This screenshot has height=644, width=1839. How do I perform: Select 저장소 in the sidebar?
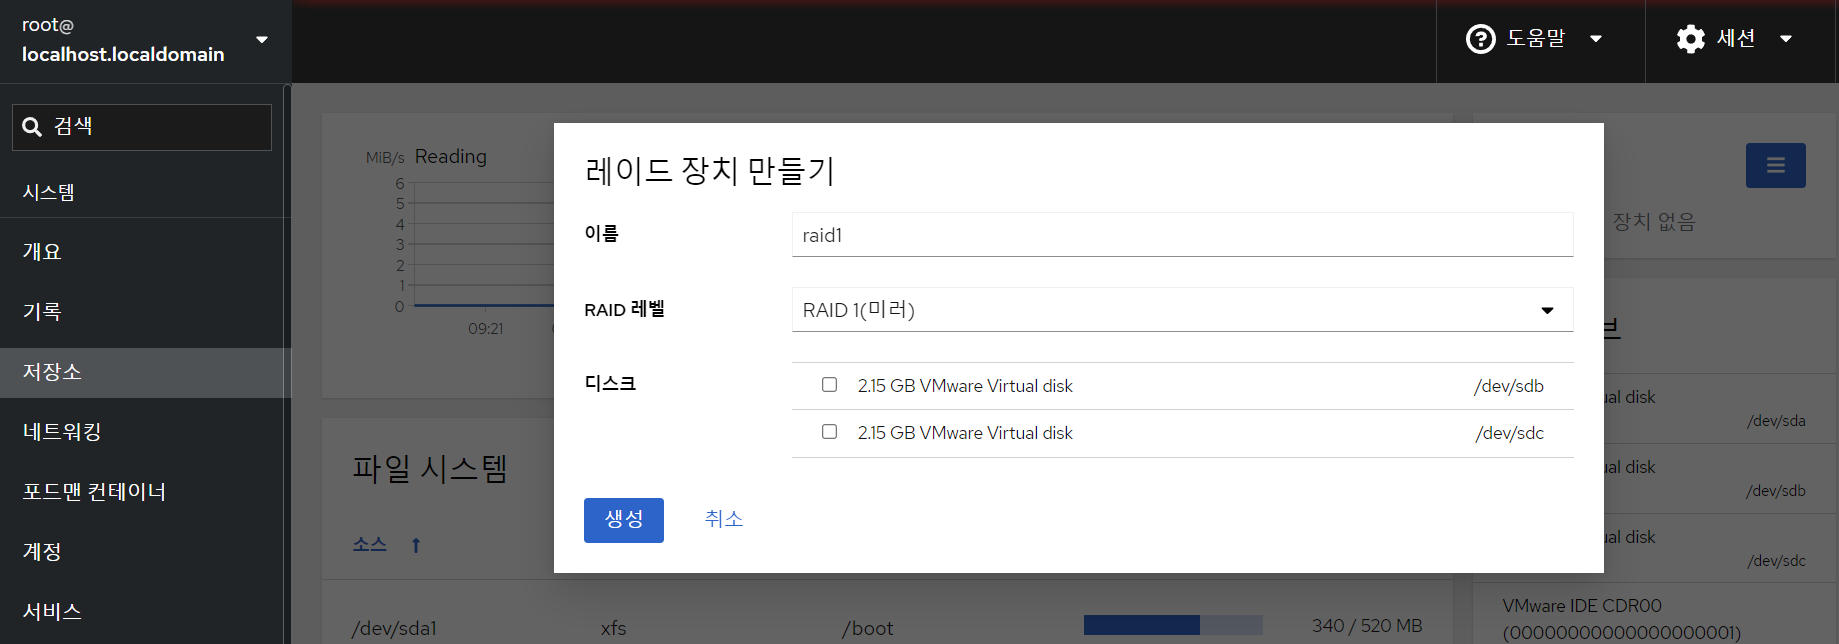pos(145,372)
